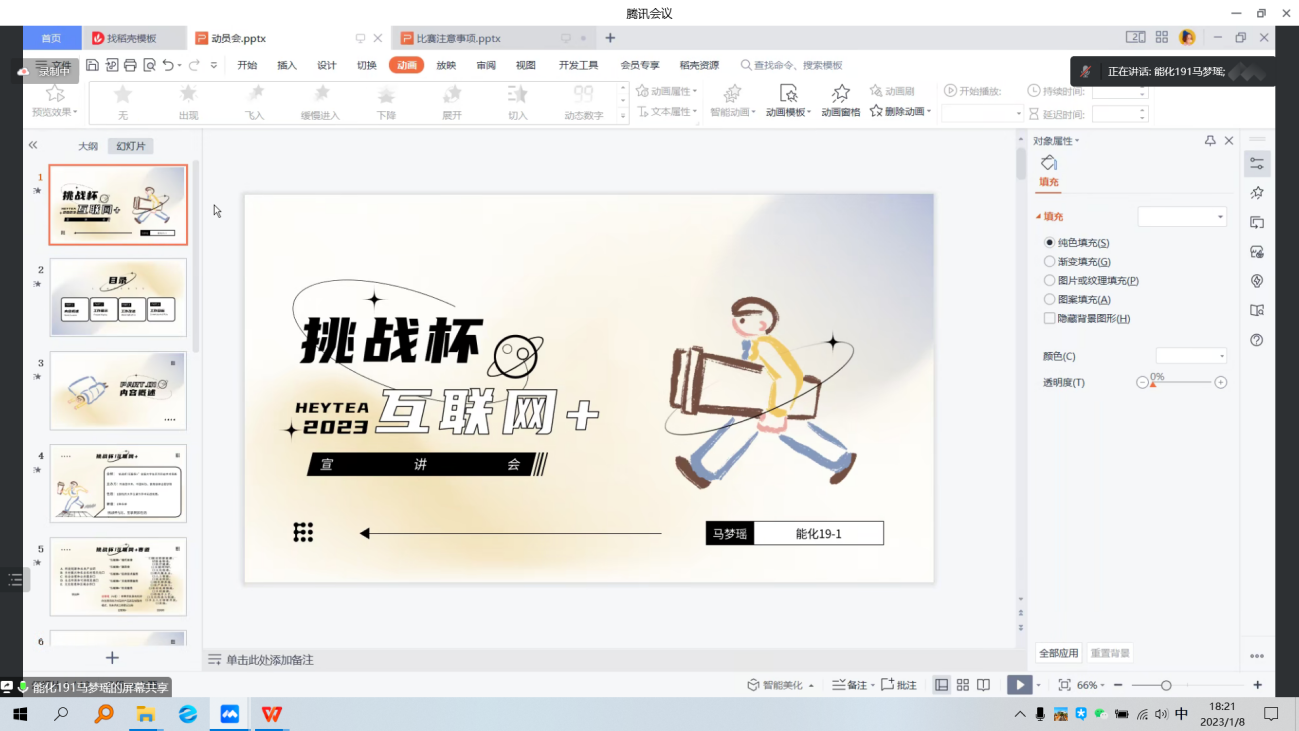The width and height of the screenshot is (1299, 731).
Task: Click 批注 comment button in status bar
Action: (899, 685)
